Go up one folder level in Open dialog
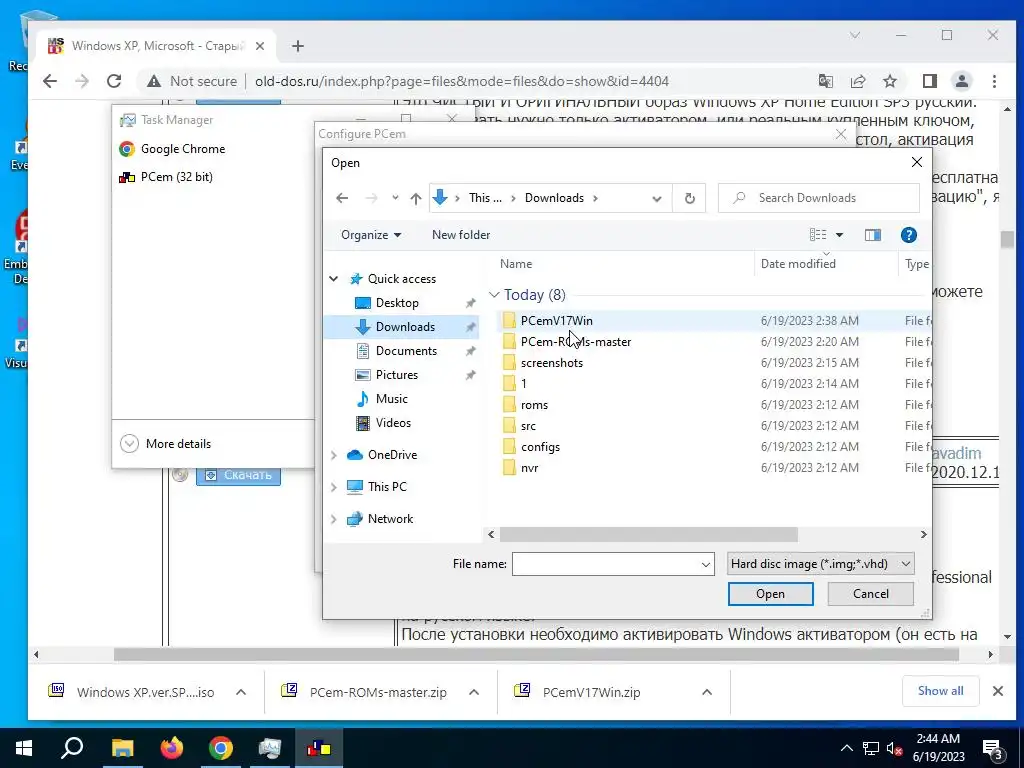Screen dimensions: 1024x768 coord(415,198)
